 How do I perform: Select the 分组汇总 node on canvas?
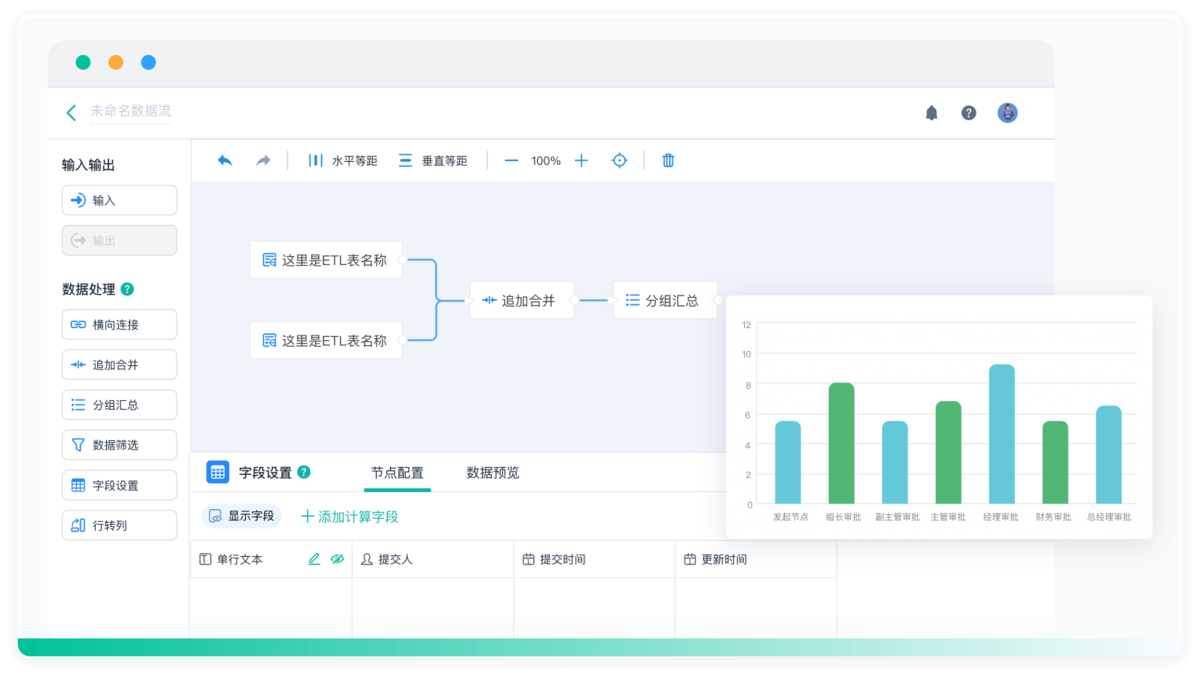[665, 300]
